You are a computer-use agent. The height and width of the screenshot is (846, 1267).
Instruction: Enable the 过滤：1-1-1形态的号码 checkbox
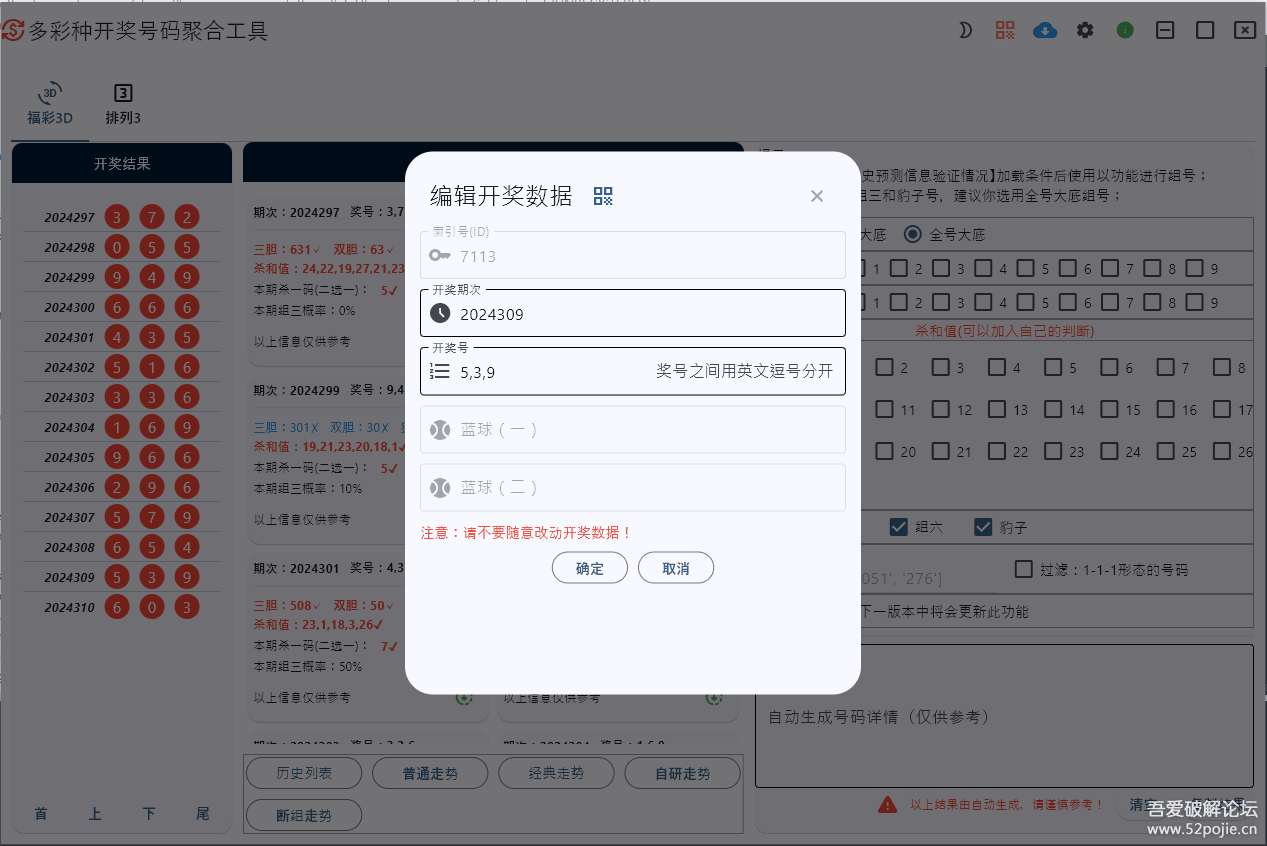1022,568
